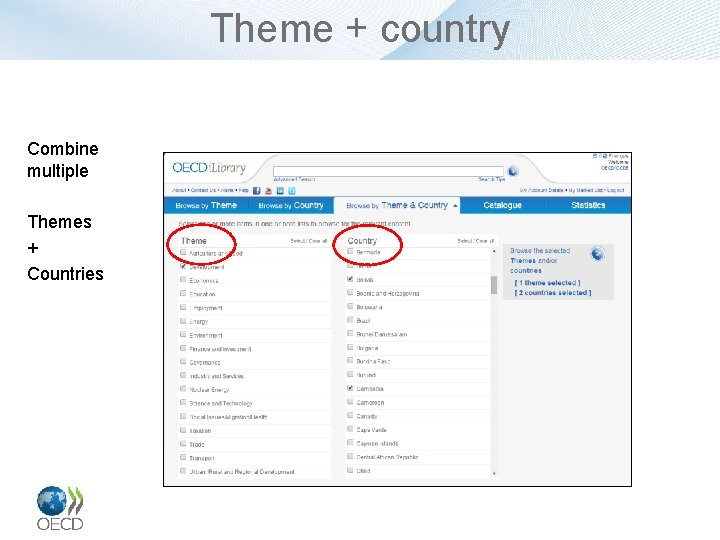Check the Central African Republic checkbox
This screenshot has width=720, height=540.
pyautogui.click(x=350, y=456)
